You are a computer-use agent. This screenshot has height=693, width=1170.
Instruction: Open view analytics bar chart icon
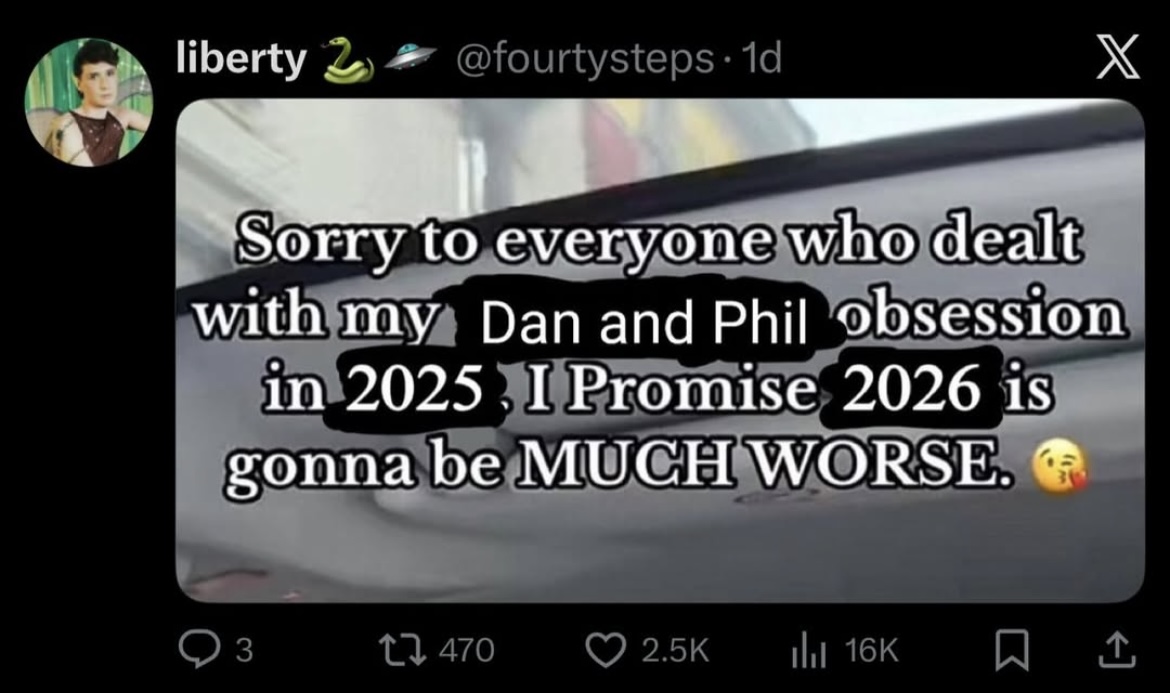(x=808, y=650)
